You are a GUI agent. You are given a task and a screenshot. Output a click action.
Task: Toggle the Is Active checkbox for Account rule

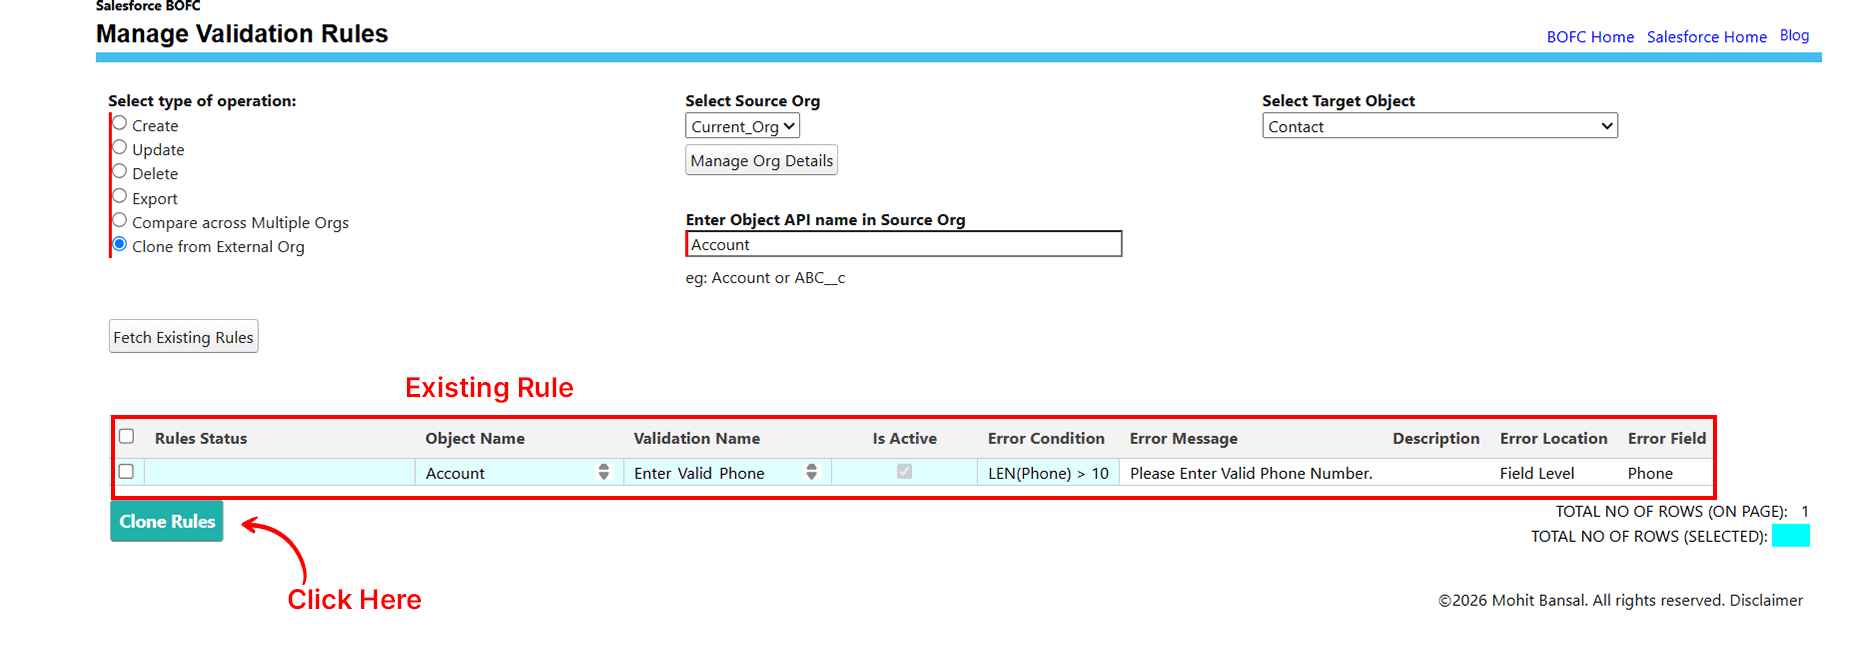[x=904, y=471]
